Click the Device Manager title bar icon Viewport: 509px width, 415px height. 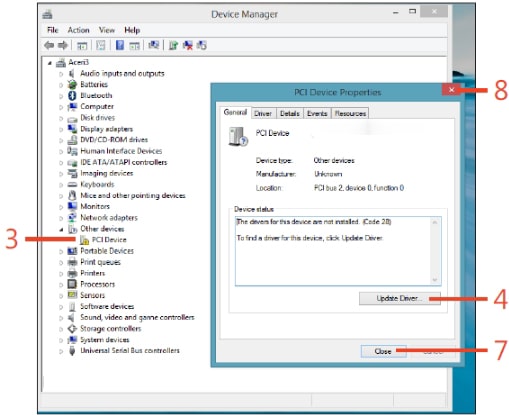click(x=47, y=14)
